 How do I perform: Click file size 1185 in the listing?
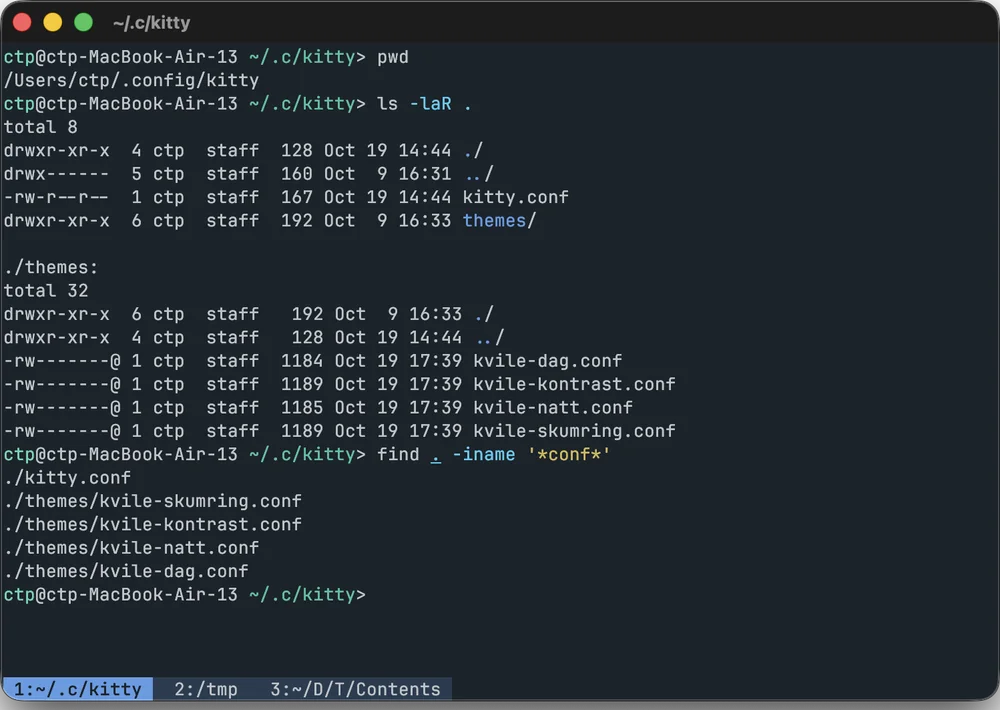click(x=302, y=408)
